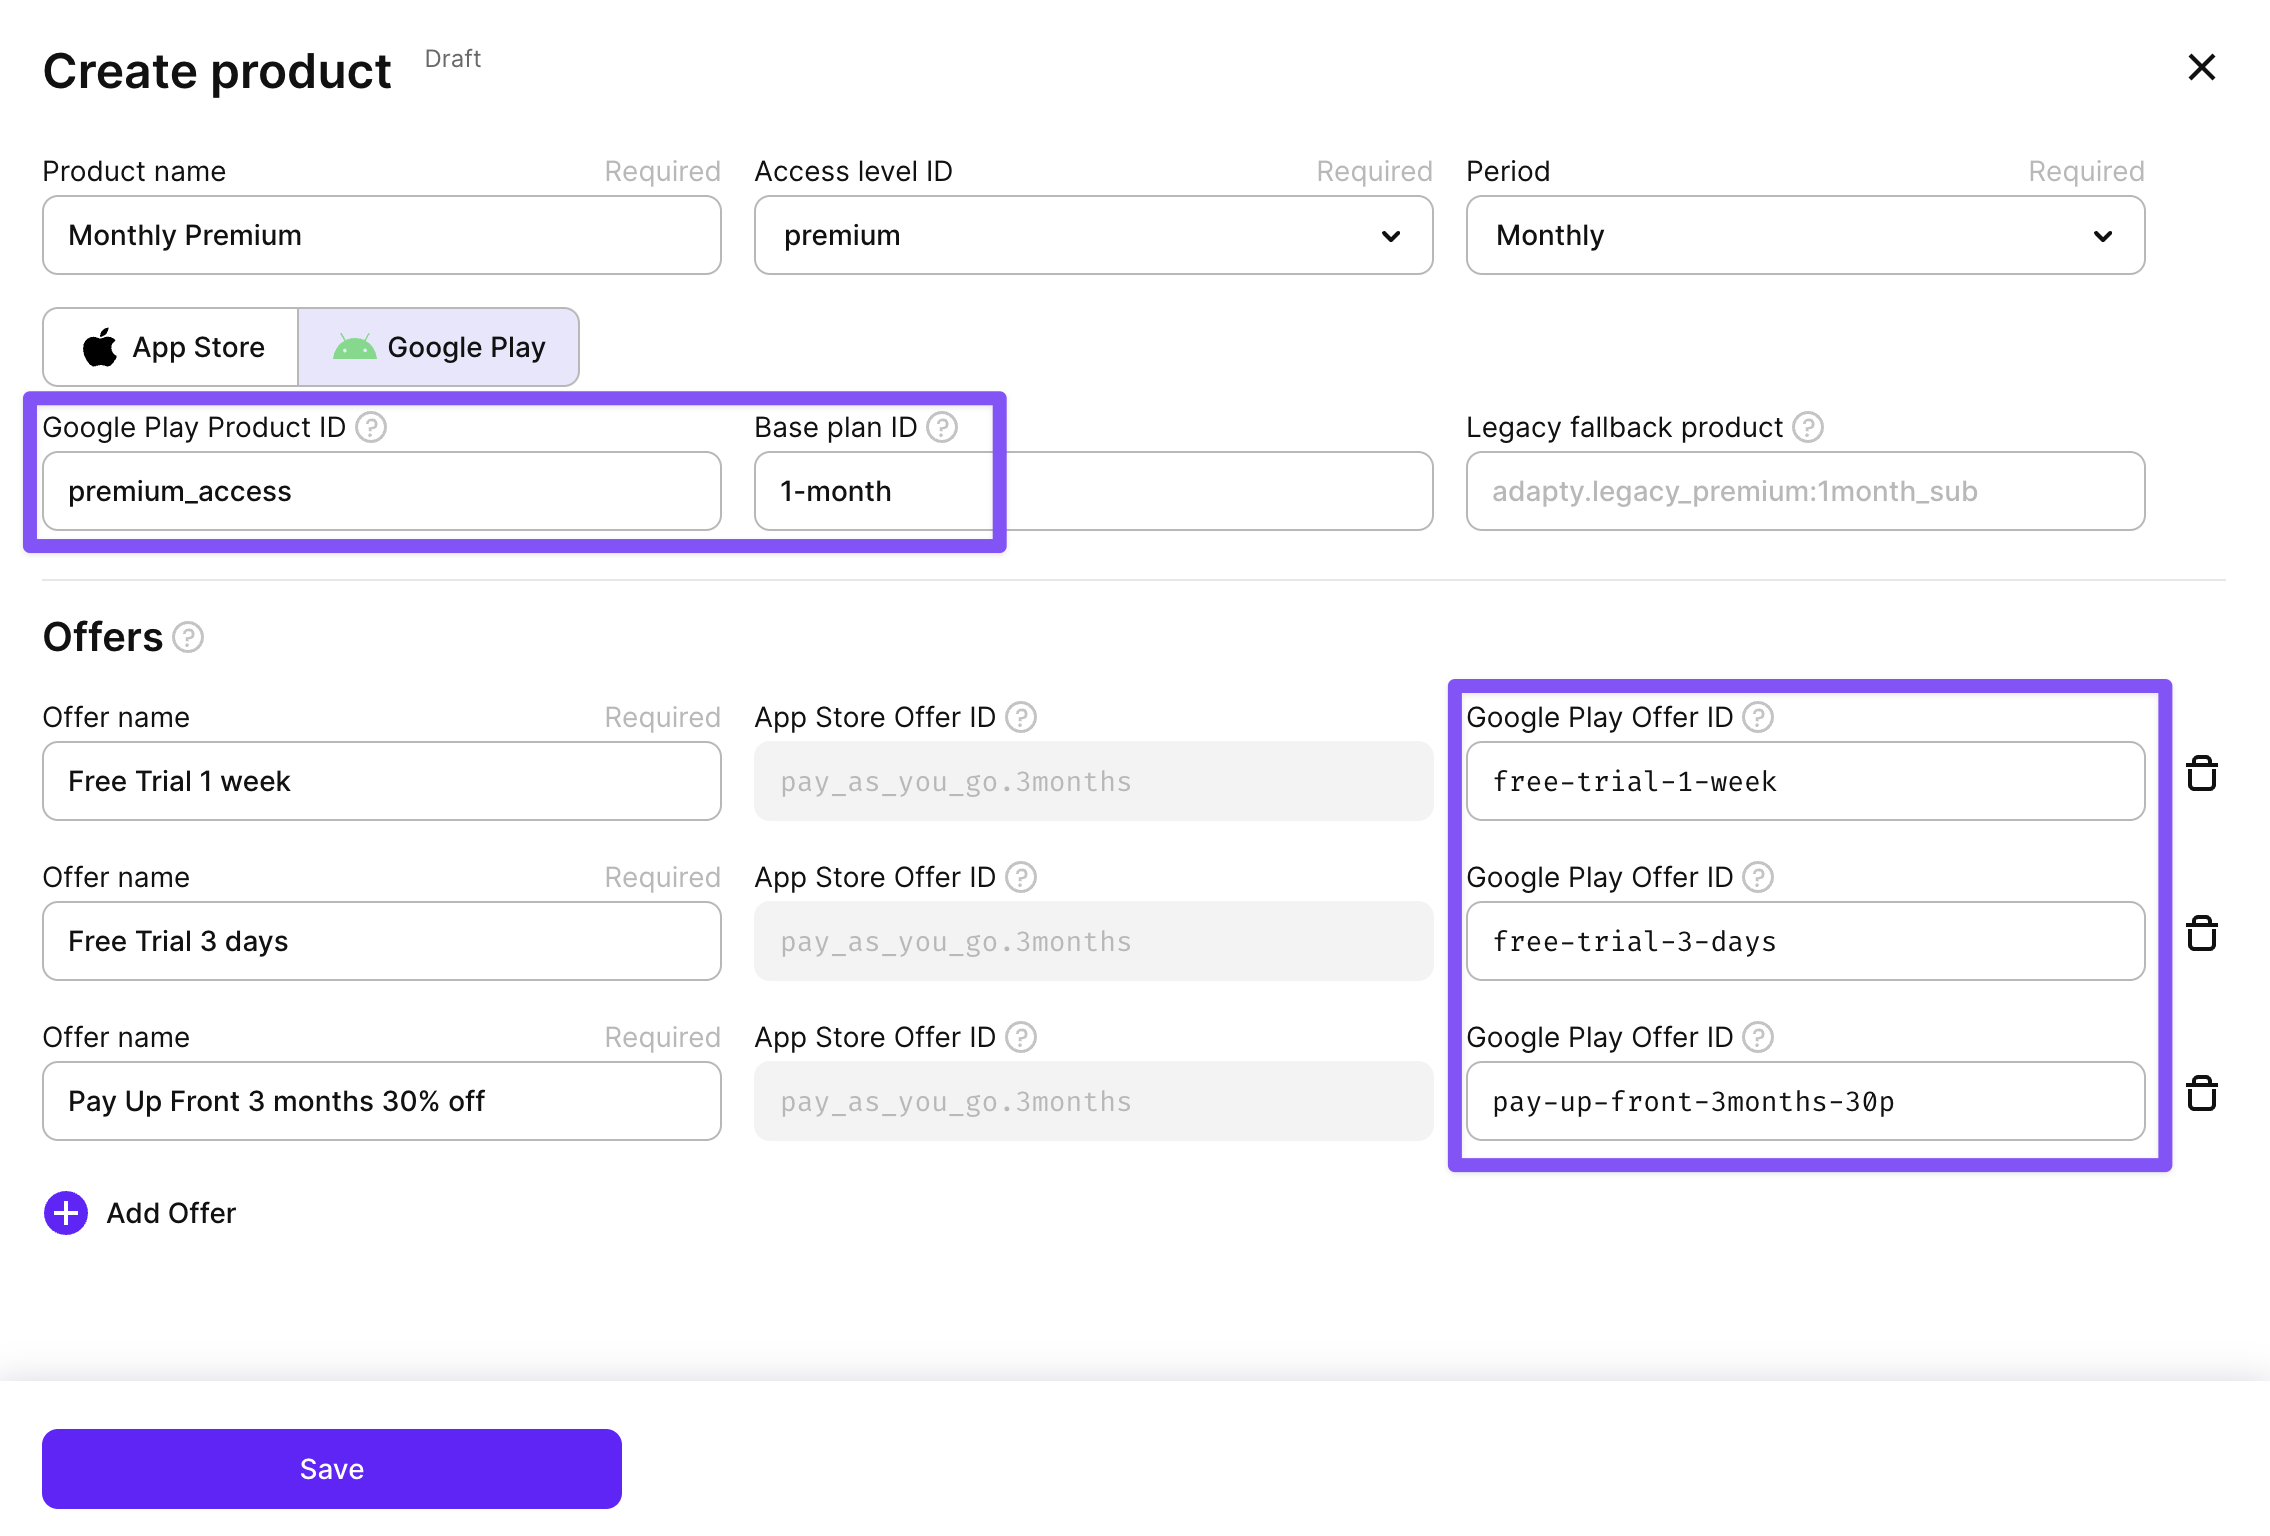Click help icon of first App Store Offer ID
The width and height of the screenshot is (2270, 1536).
[x=1020, y=717]
